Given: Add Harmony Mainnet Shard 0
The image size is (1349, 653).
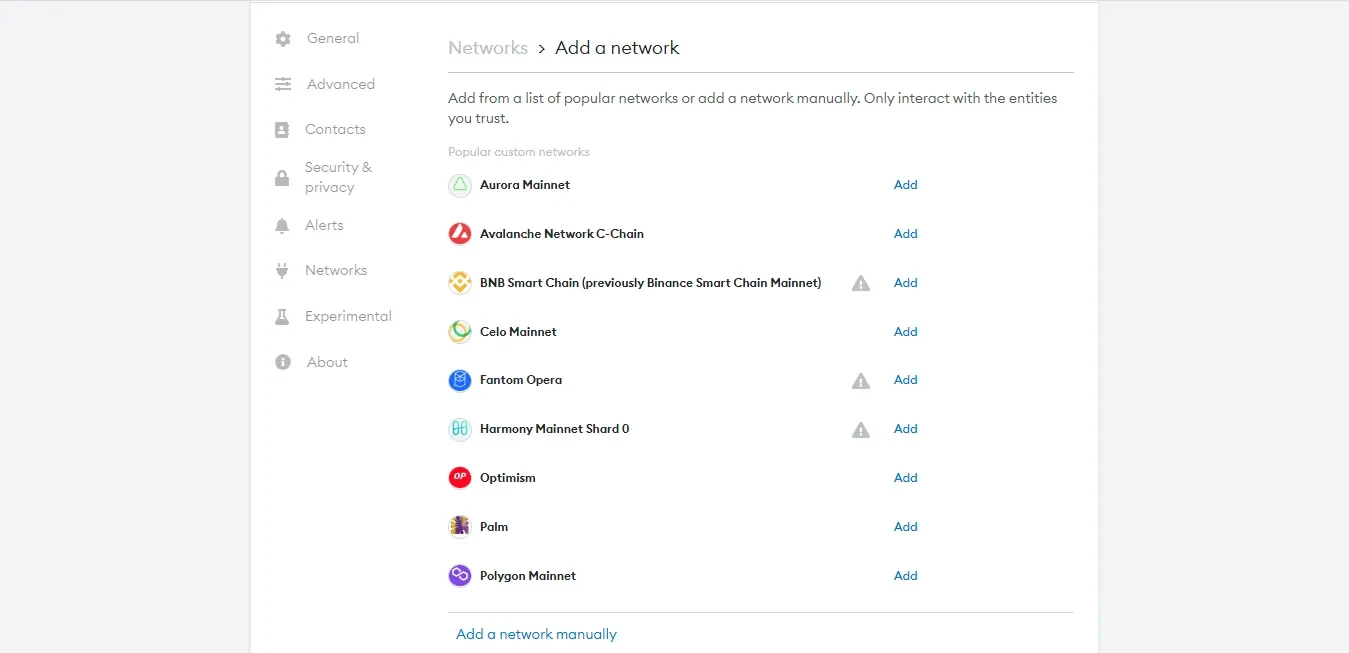Looking at the screenshot, I should 906,429.
